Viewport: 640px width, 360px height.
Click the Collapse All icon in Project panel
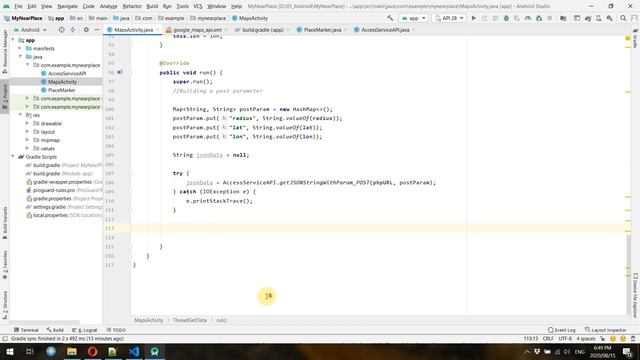point(73,30)
